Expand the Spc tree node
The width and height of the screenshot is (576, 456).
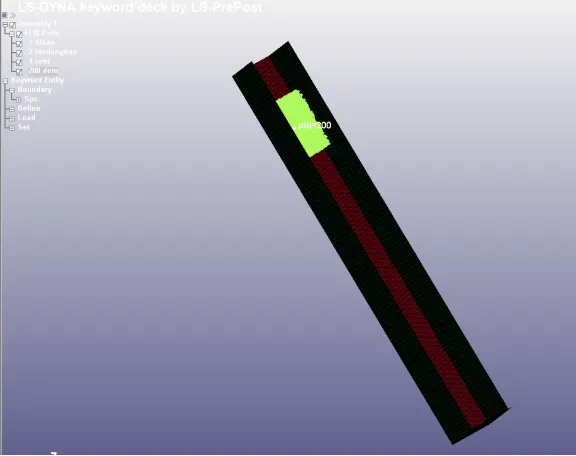pyautogui.click(x=18, y=100)
